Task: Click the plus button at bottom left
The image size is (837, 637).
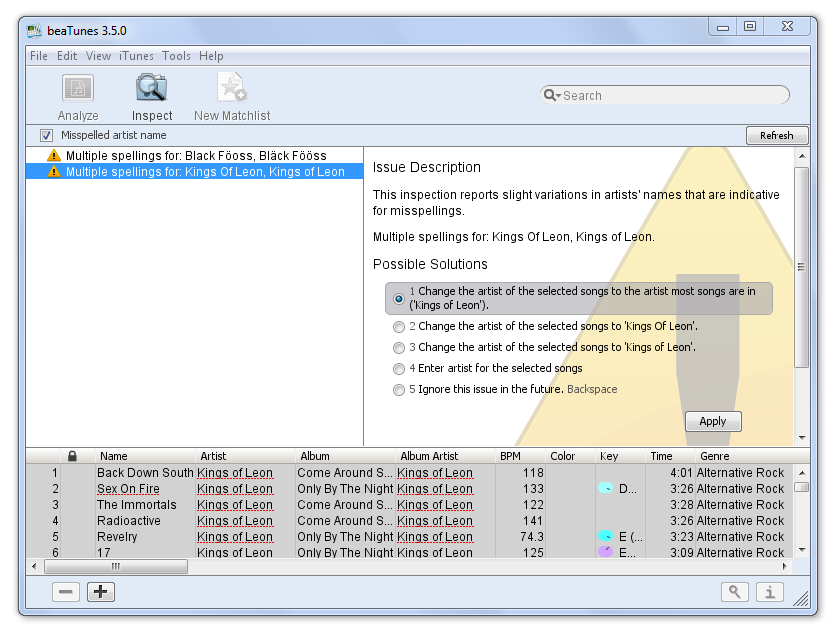Action: (x=101, y=592)
